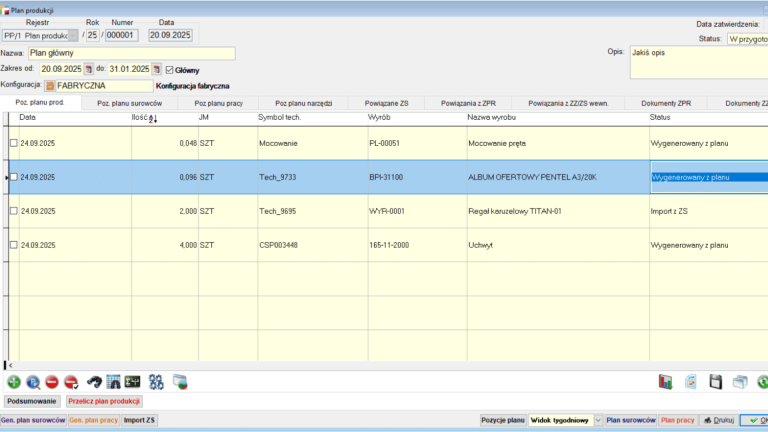Click the green add position icon
The width and height of the screenshot is (768, 432).
(x=14, y=381)
